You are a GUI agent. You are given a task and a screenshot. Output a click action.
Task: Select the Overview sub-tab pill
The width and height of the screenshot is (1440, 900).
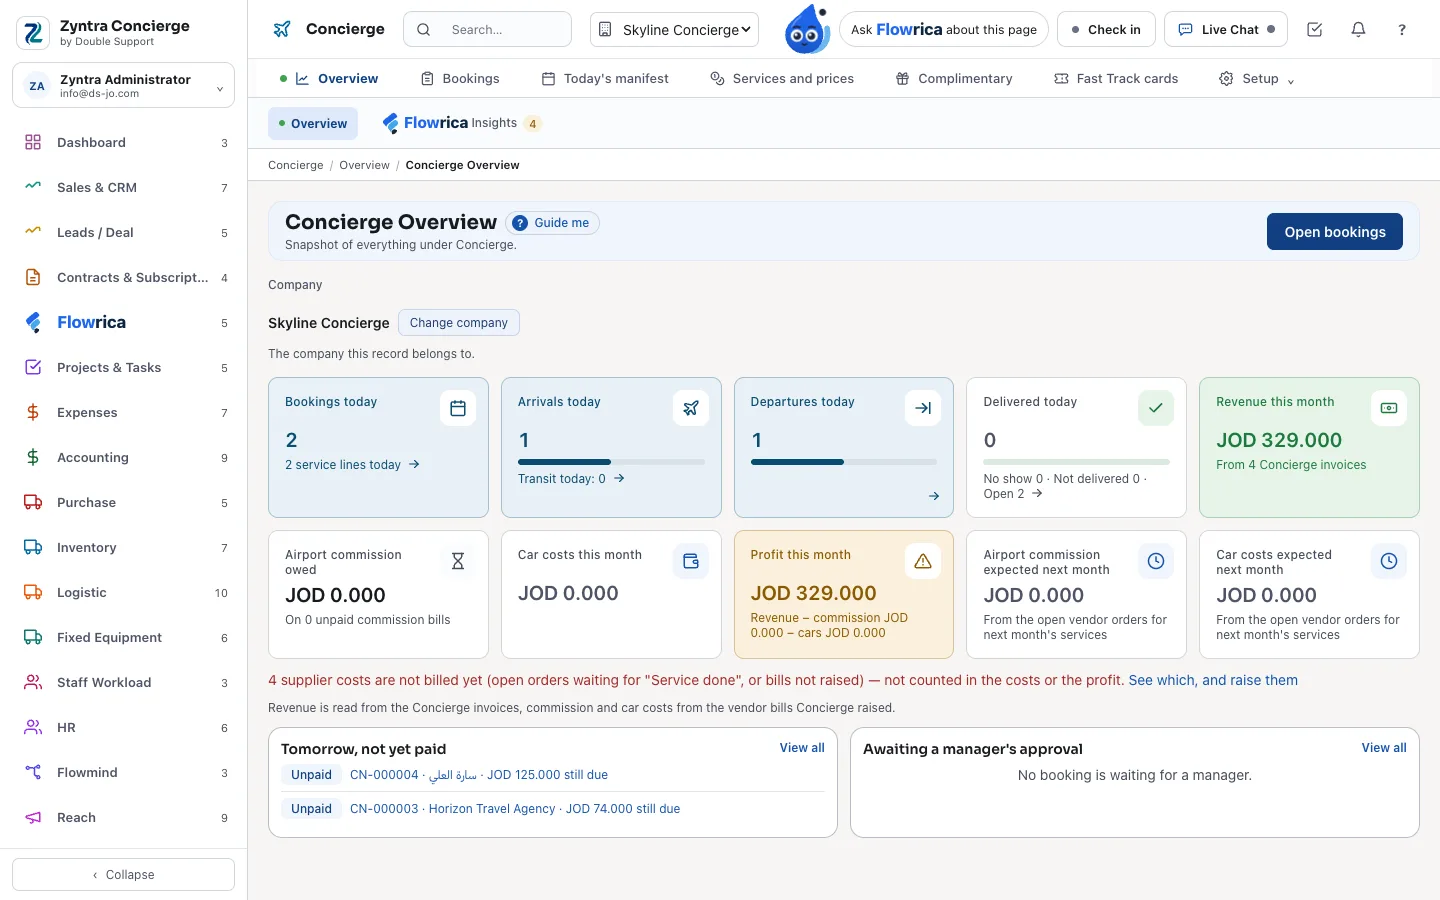point(313,123)
